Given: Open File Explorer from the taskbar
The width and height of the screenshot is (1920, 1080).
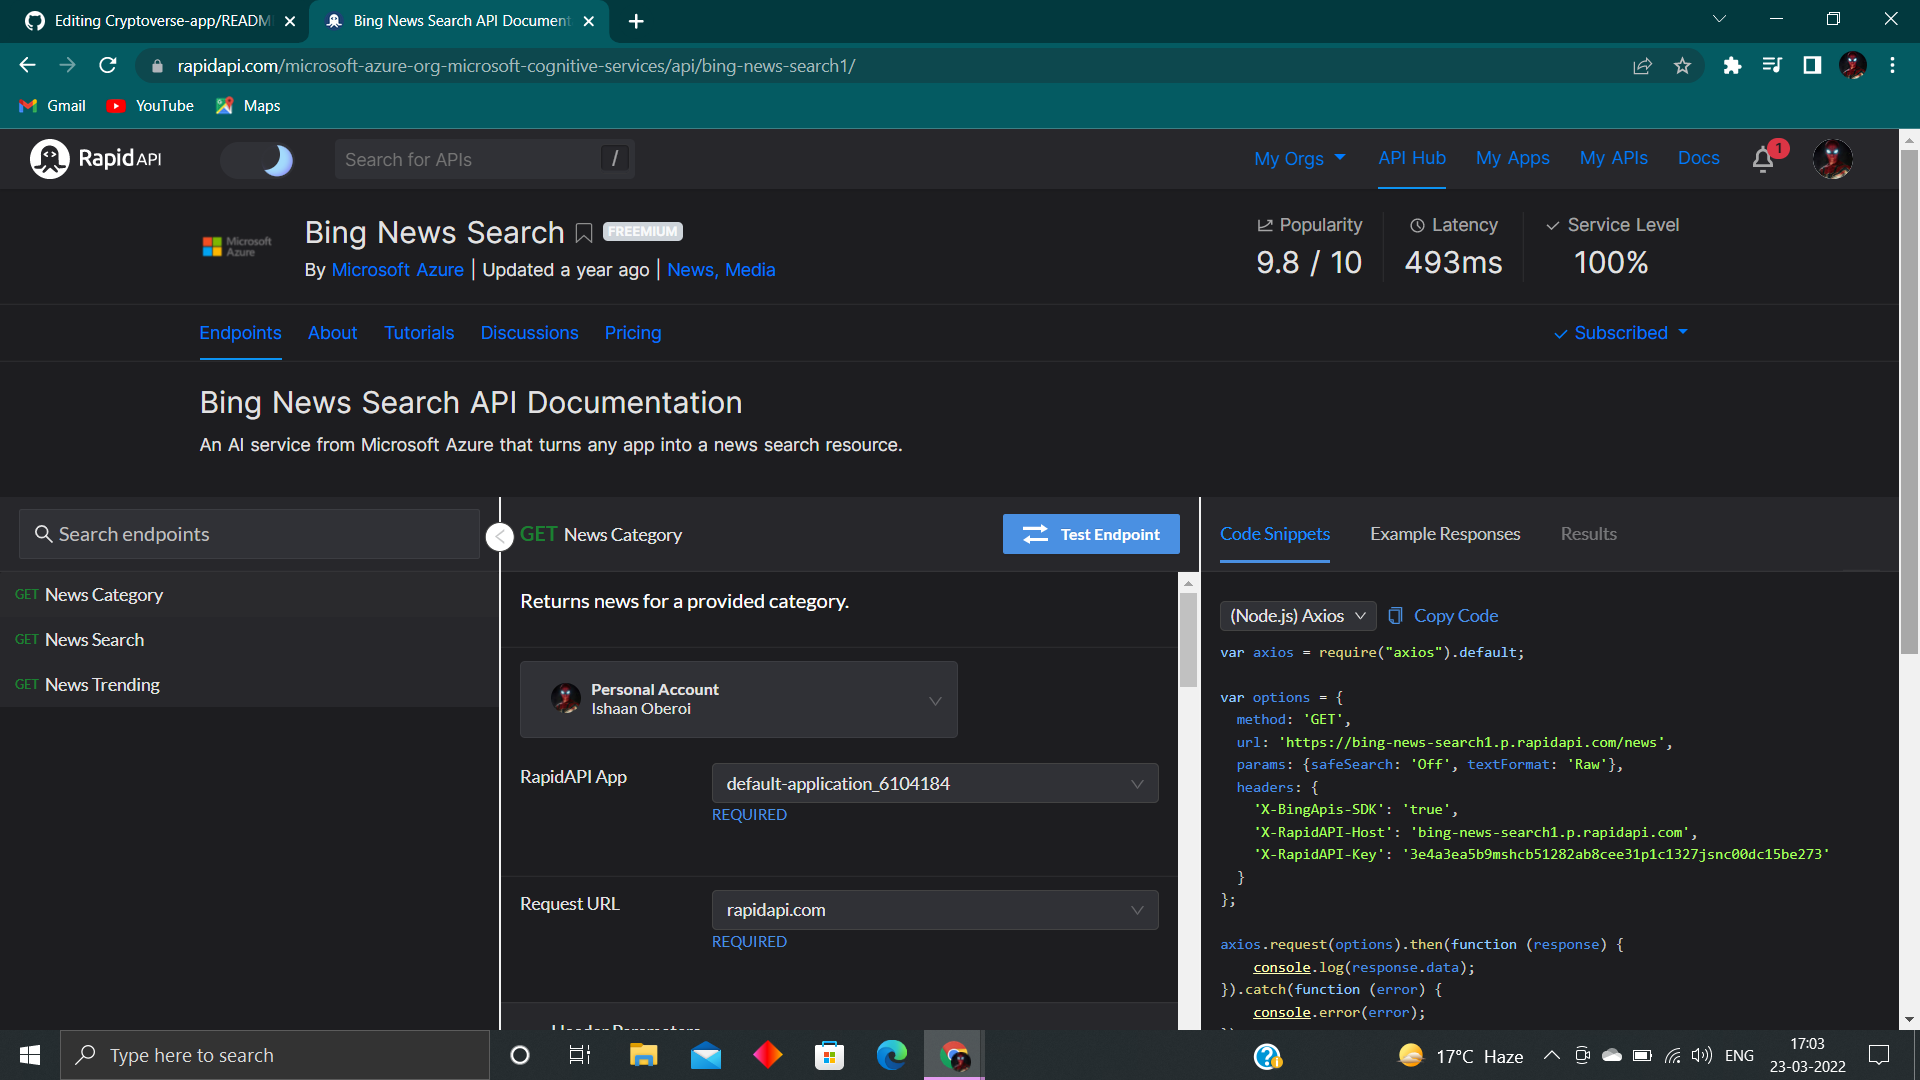Looking at the screenshot, I should pyautogui.click(x=643, y=1055).
